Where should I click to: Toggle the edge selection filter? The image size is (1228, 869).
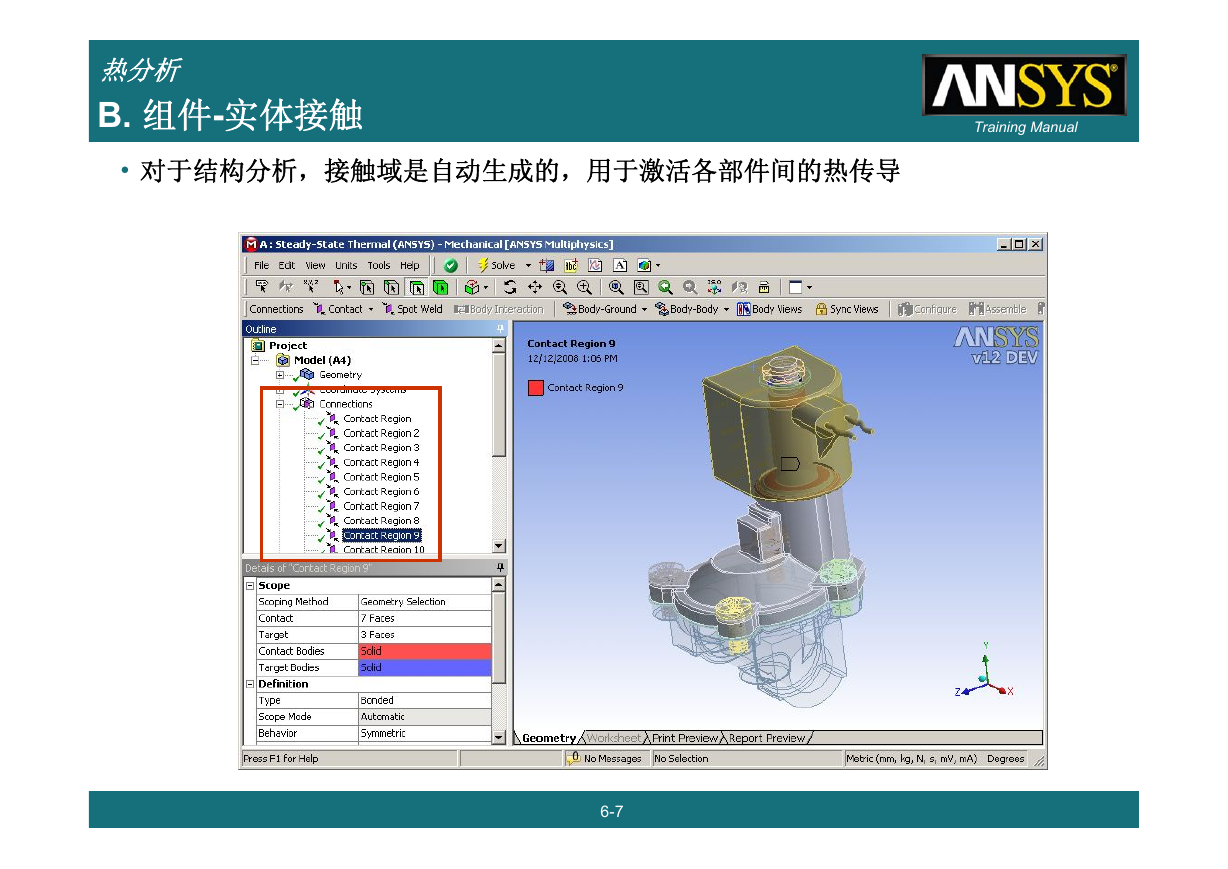coord(391,287)
